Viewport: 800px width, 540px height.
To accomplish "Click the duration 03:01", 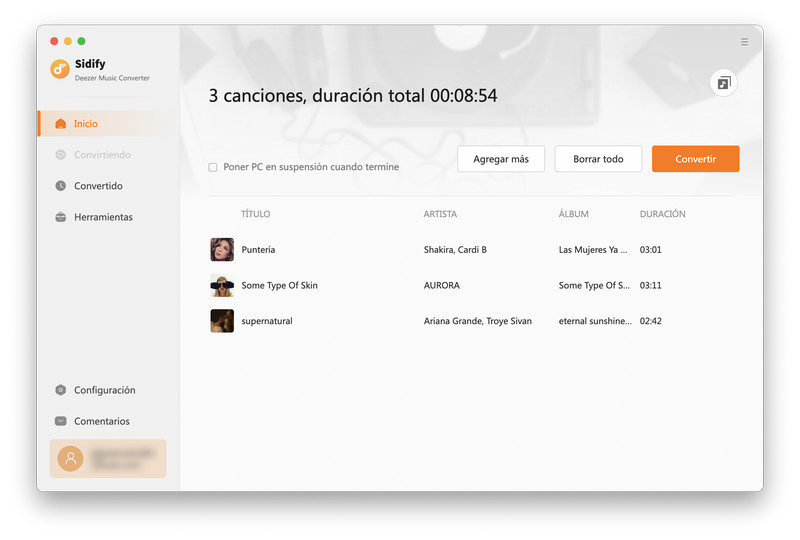I will click(x=651, y=250).
